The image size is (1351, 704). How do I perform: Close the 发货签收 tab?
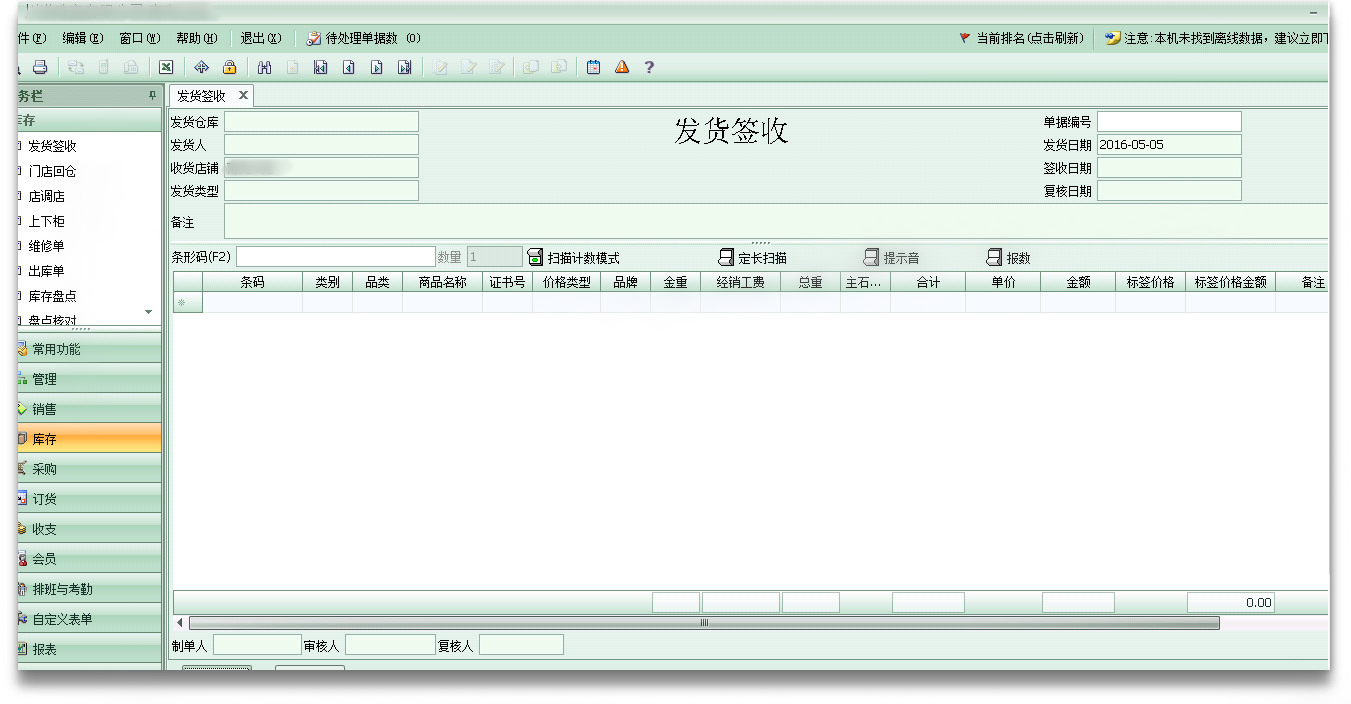(243, 96)
